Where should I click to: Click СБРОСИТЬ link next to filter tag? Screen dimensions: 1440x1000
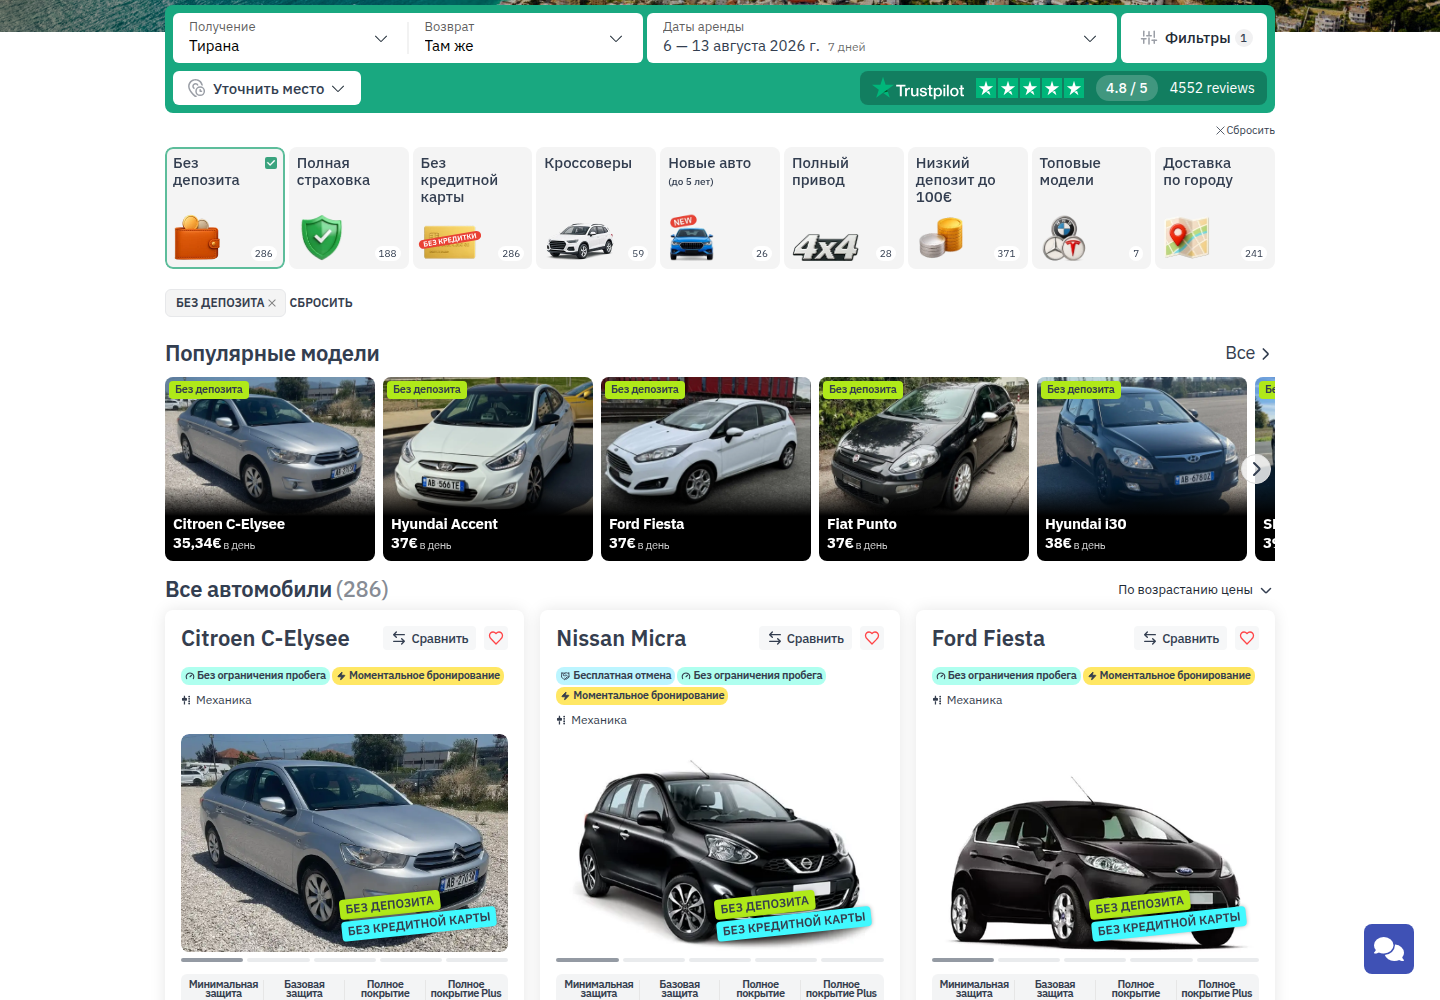tap(321, 303)
